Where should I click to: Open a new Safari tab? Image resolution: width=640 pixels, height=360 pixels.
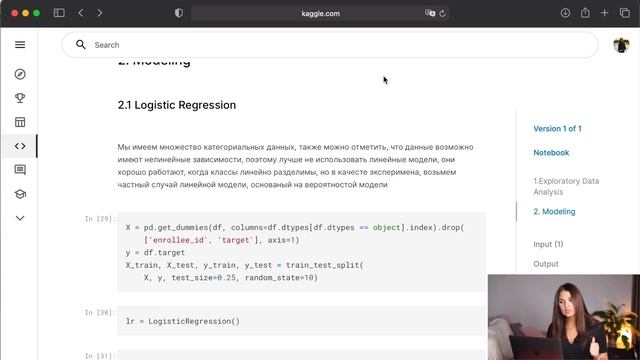pyautogui.click(x=604, y=13)
